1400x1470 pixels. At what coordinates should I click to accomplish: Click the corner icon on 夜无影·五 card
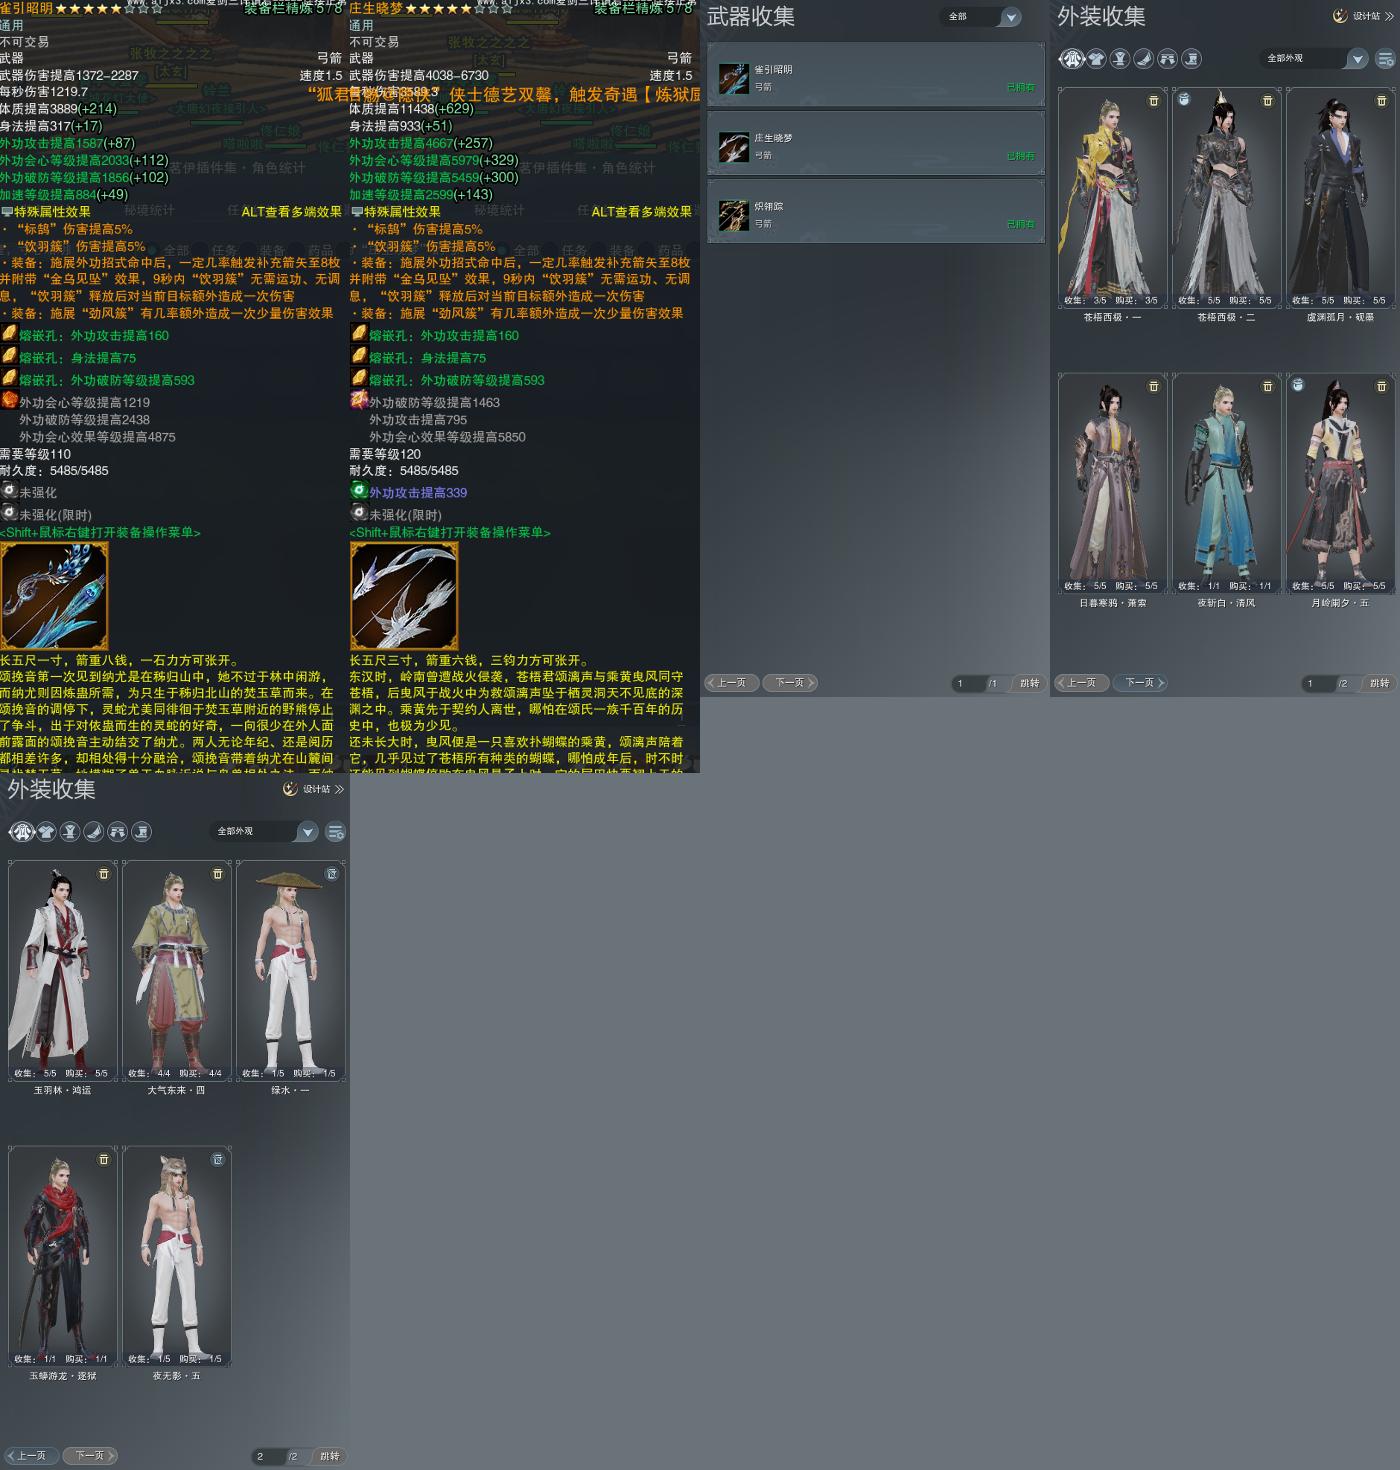click(x=218, y=1160)
